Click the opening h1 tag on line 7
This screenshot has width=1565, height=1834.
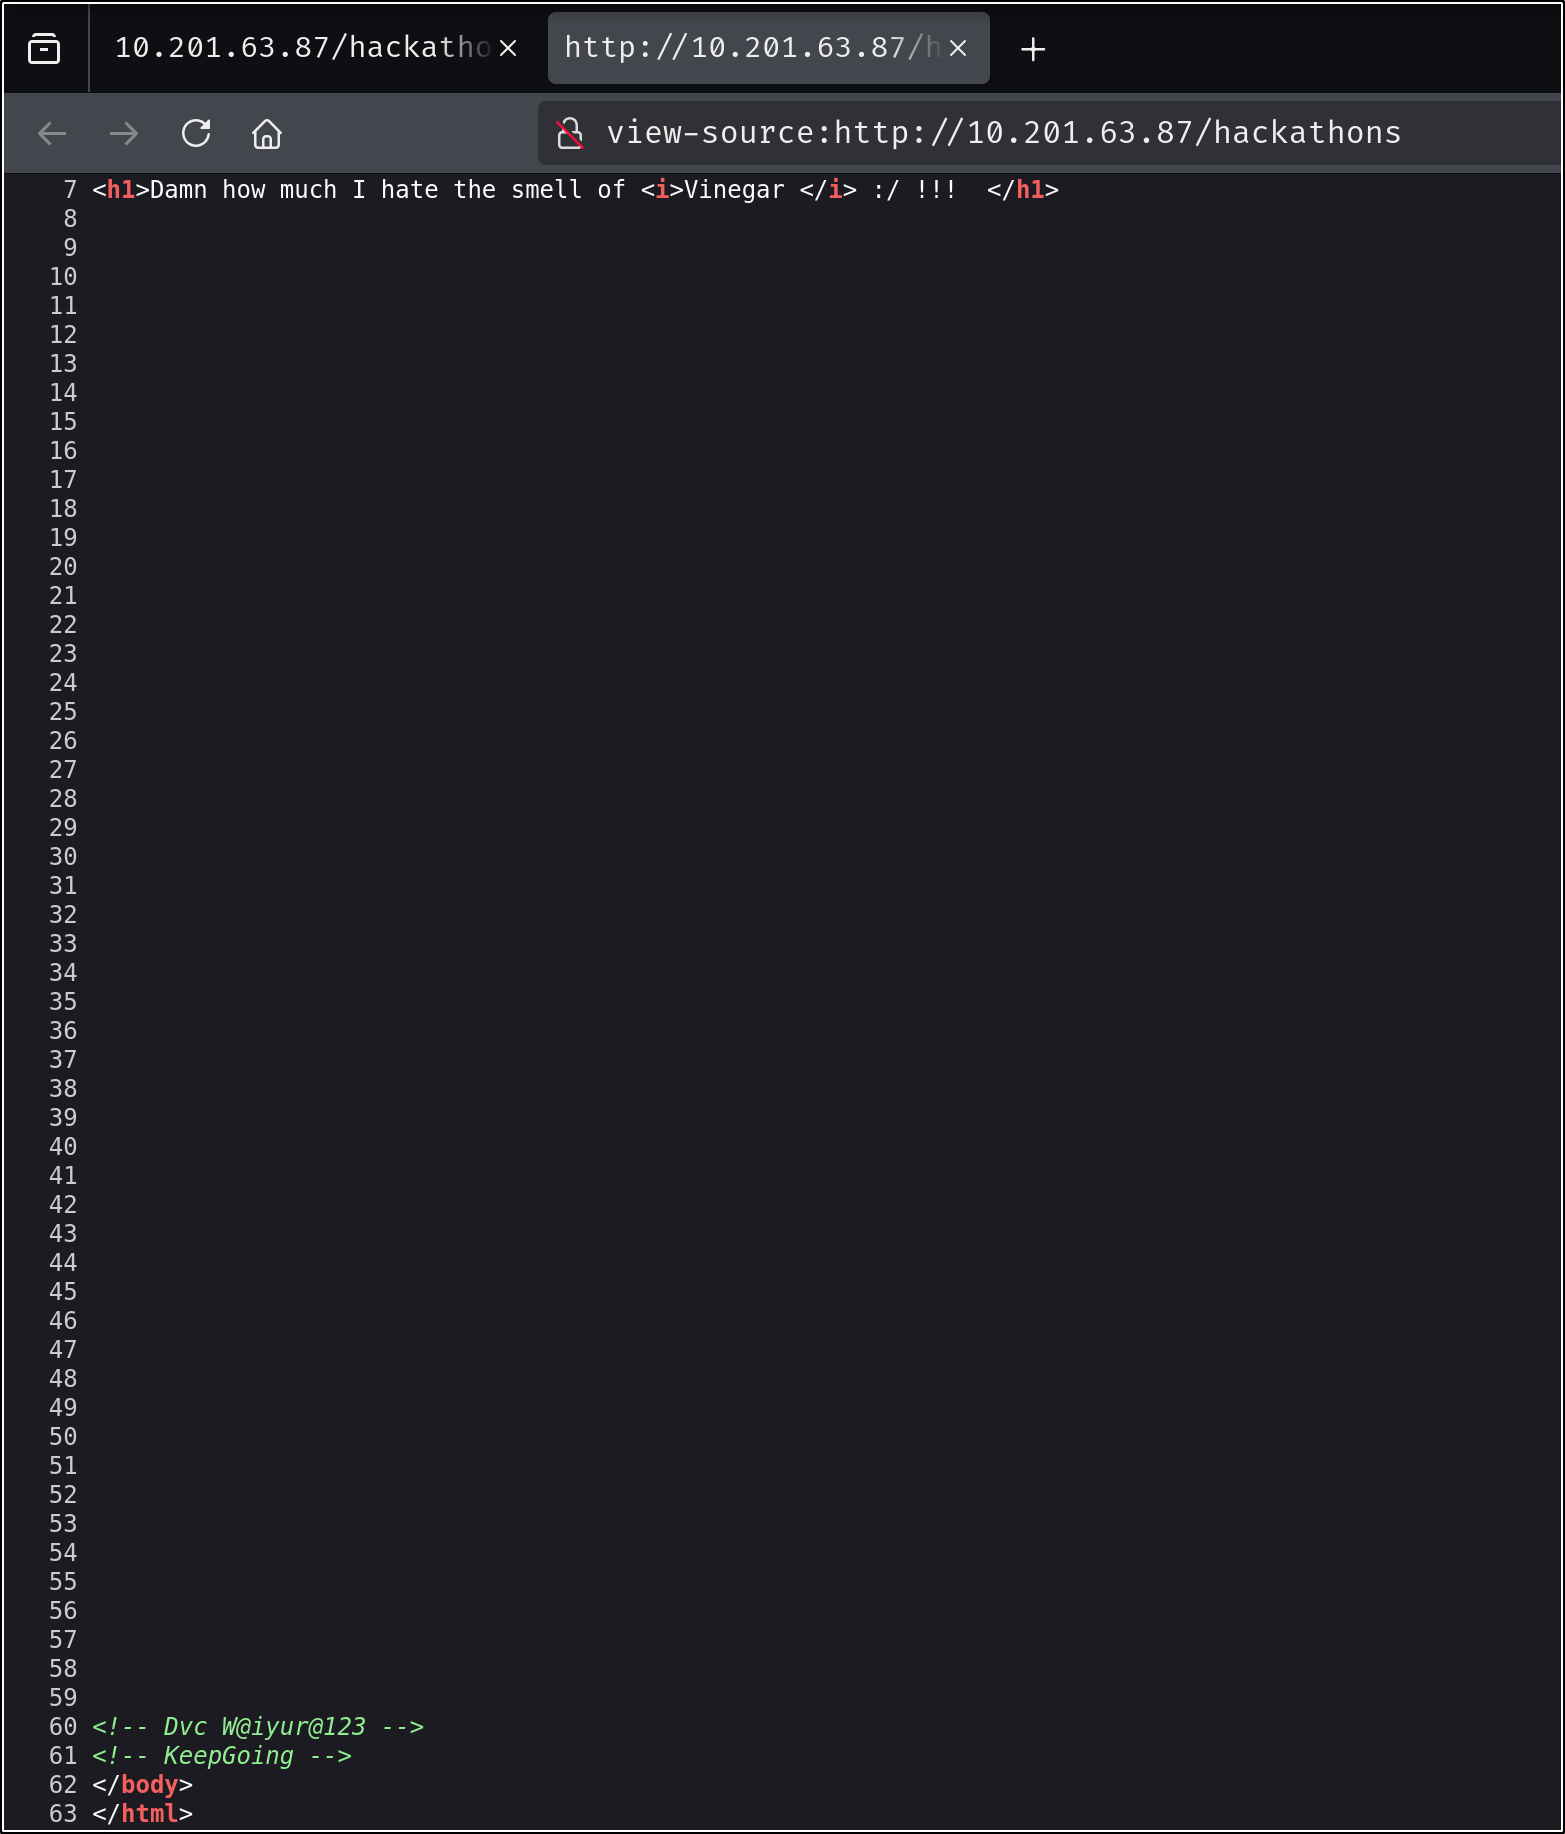pyautogui.click(x=121, y=190)
